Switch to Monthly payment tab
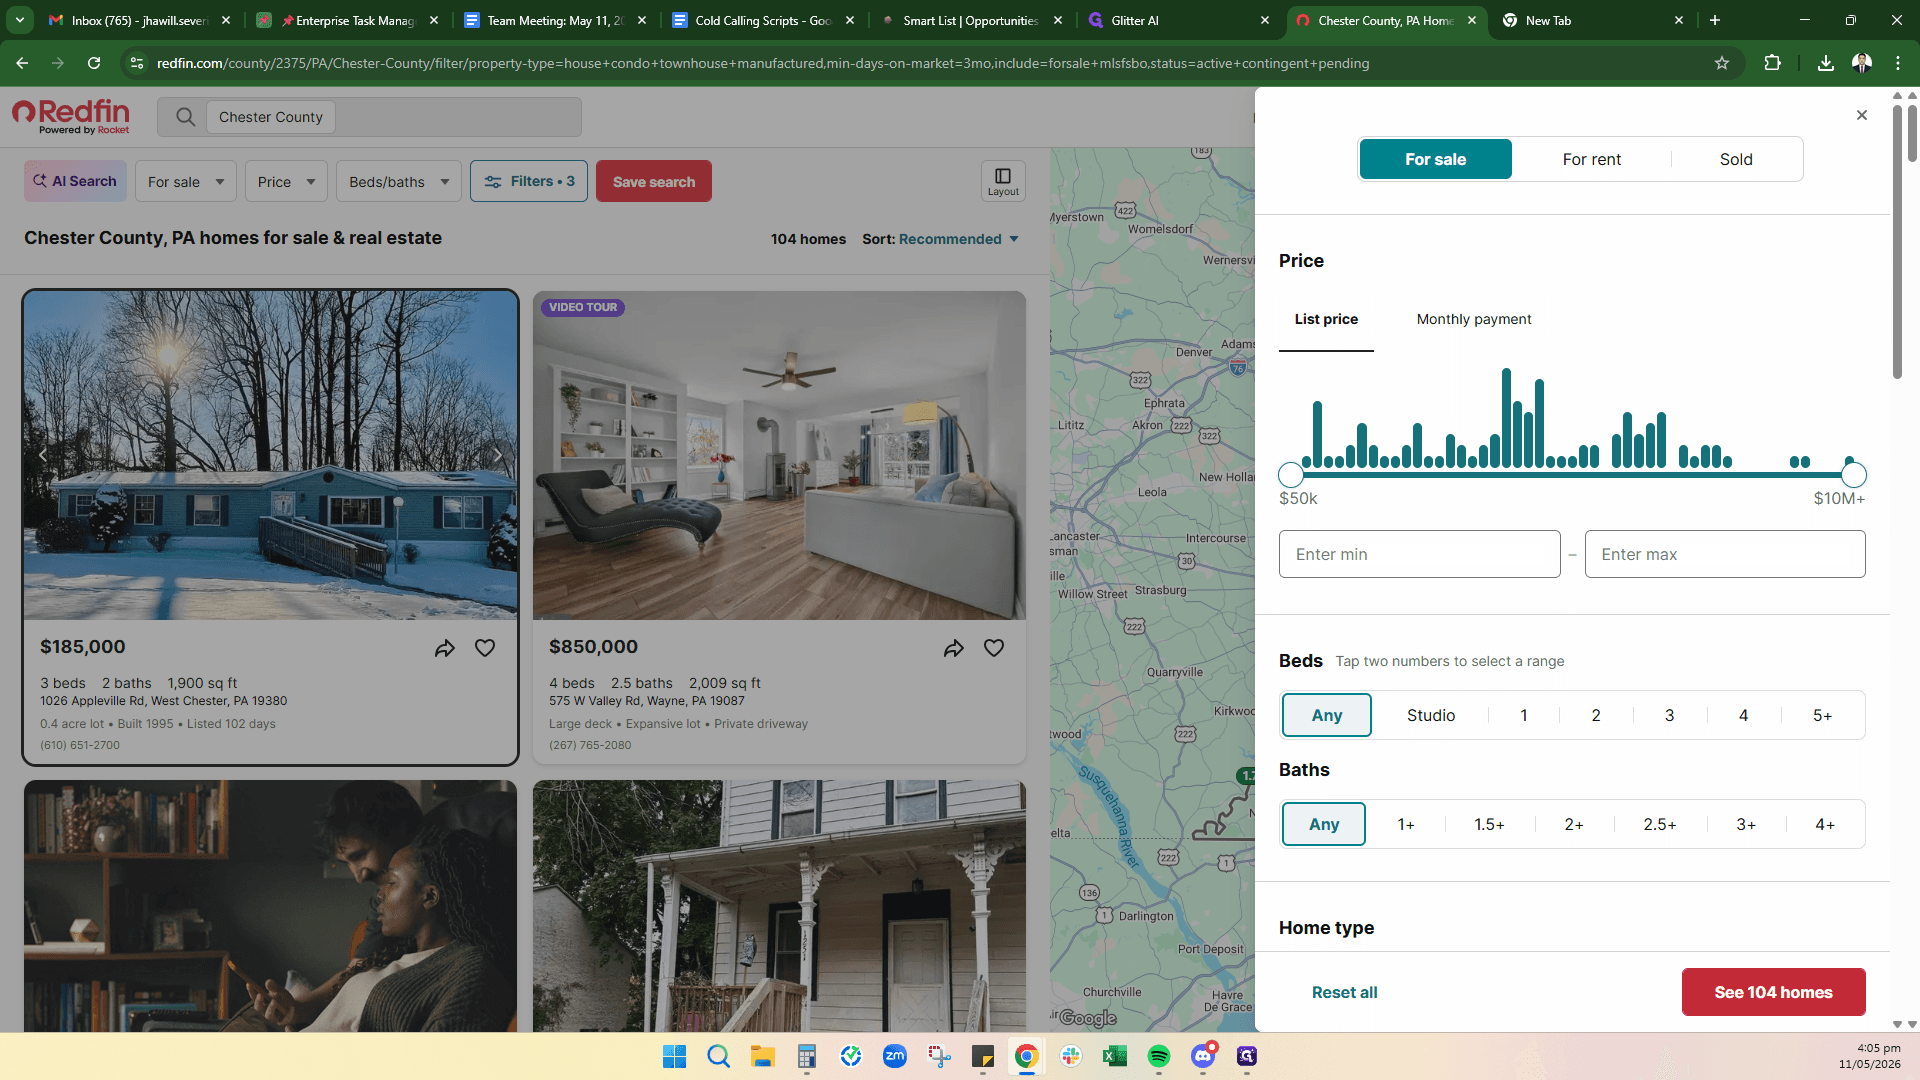This screenshot has height=1080, width=1920. [x=1473, y=319]
